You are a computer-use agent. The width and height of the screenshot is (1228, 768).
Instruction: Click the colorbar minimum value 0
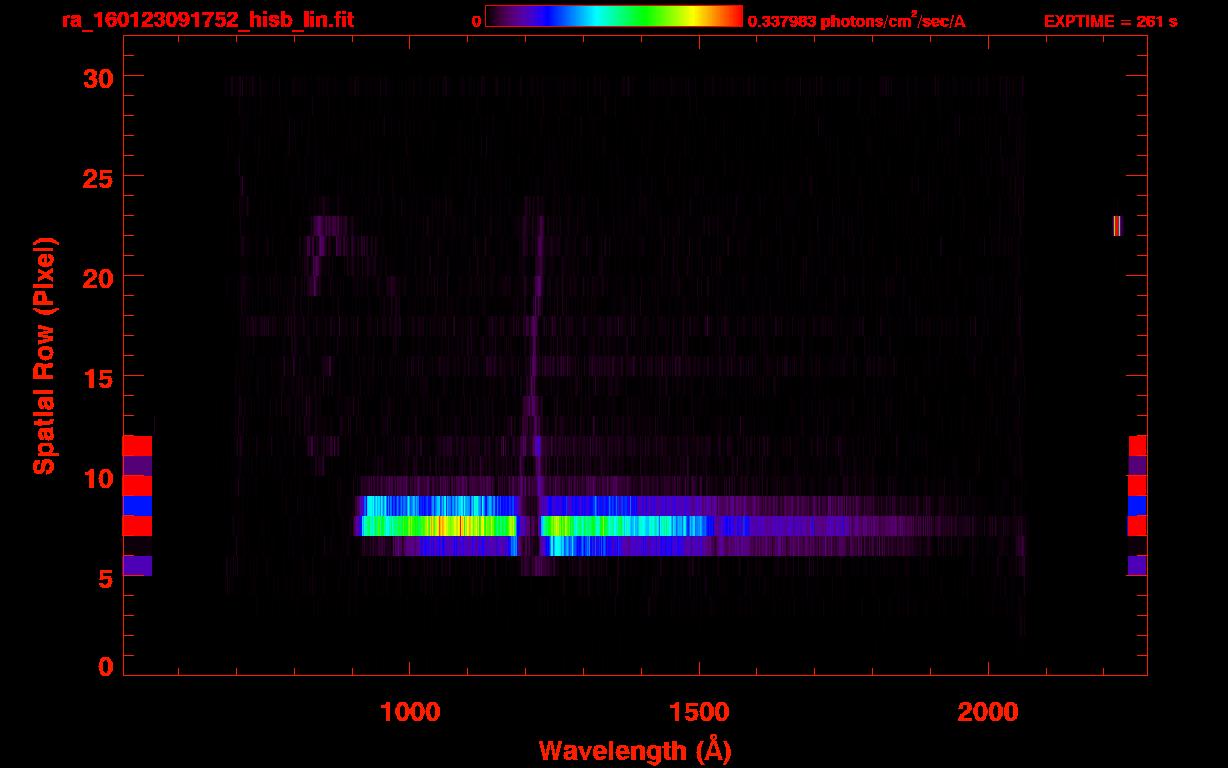pos(477,21)
